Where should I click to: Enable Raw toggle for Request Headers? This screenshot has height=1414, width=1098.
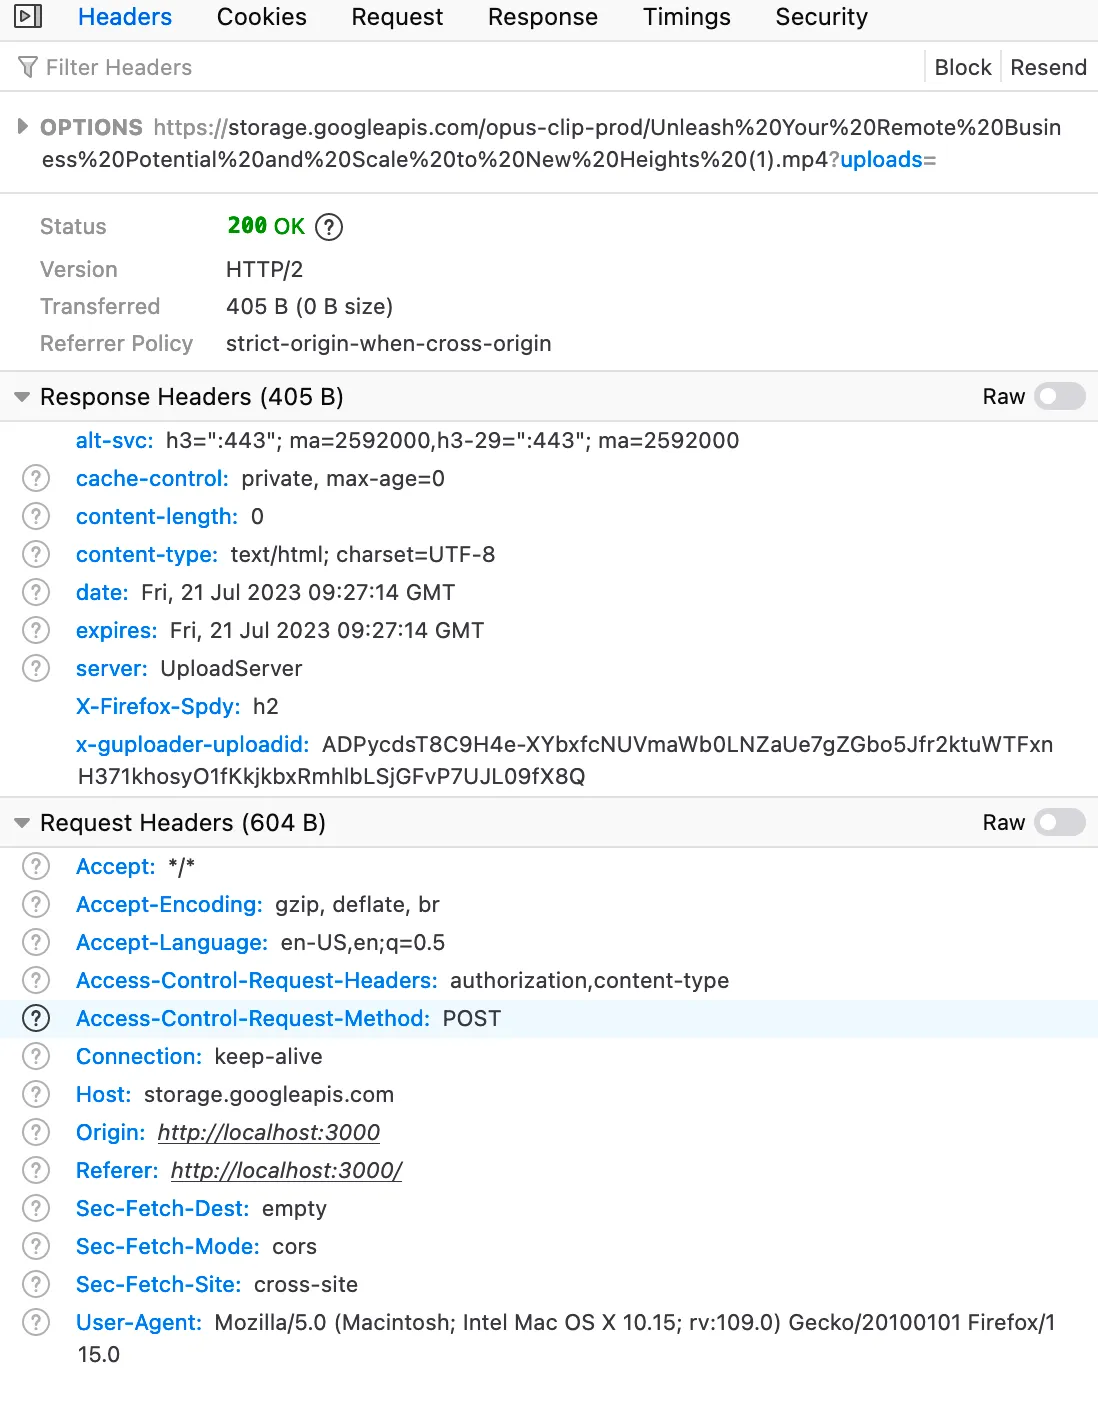[x=1060, y=823]
